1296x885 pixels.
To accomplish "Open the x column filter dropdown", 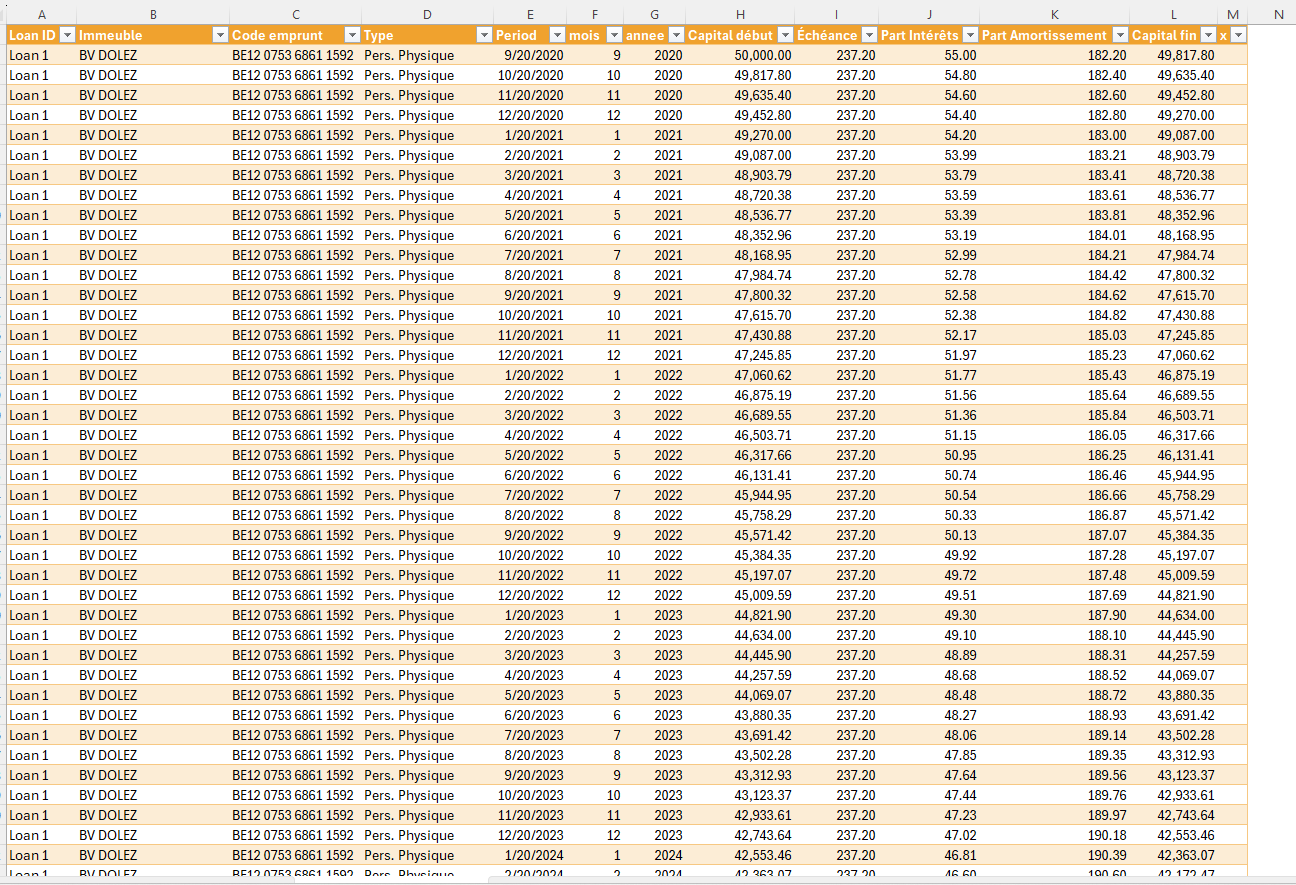I will (1238, 35).
